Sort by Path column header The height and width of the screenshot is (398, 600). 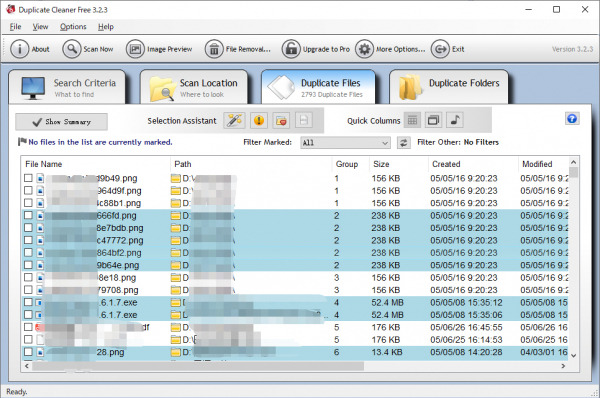click(251, 164)
